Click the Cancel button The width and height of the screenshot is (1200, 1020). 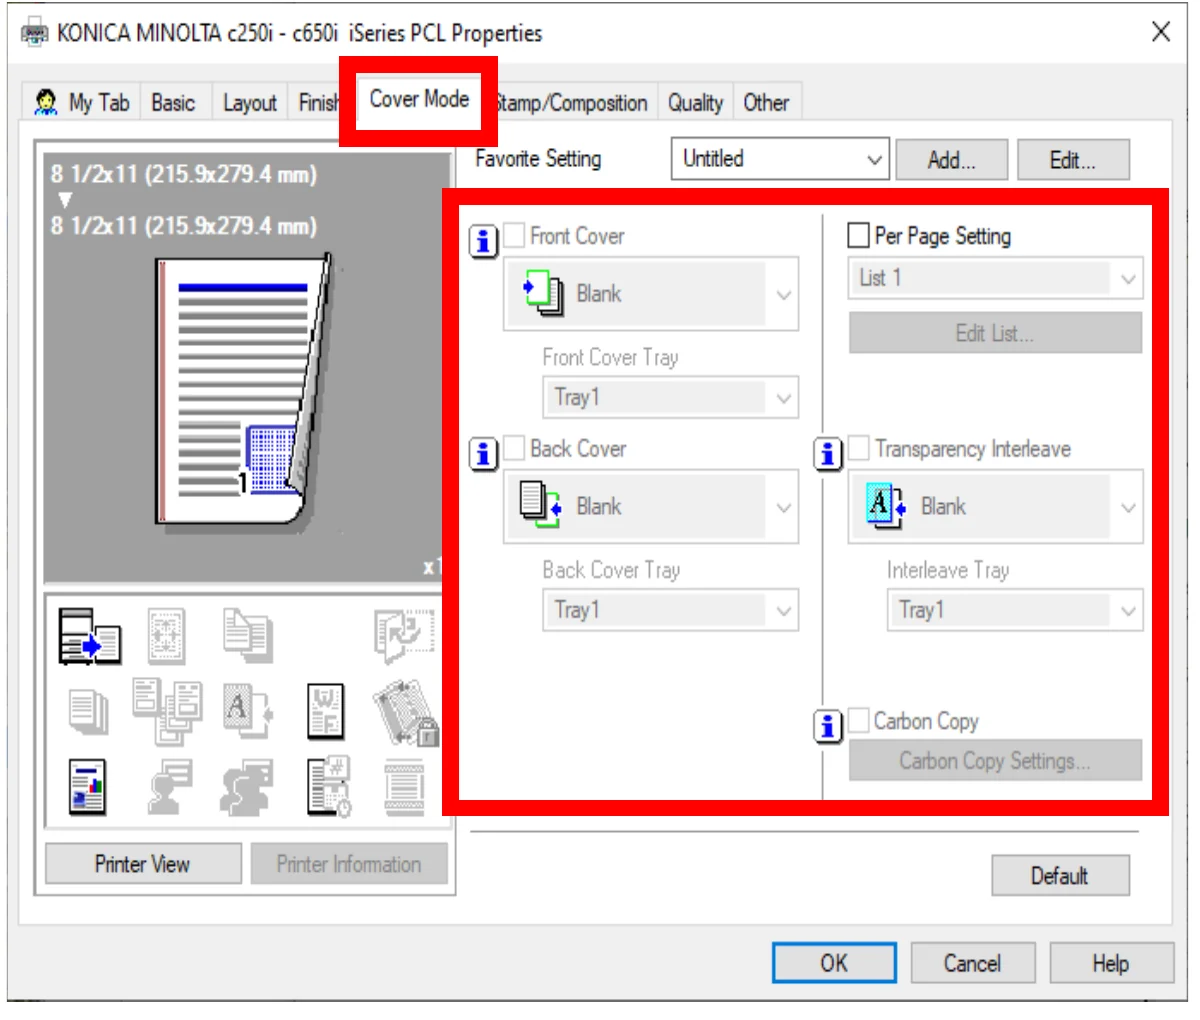pos(972,963)
